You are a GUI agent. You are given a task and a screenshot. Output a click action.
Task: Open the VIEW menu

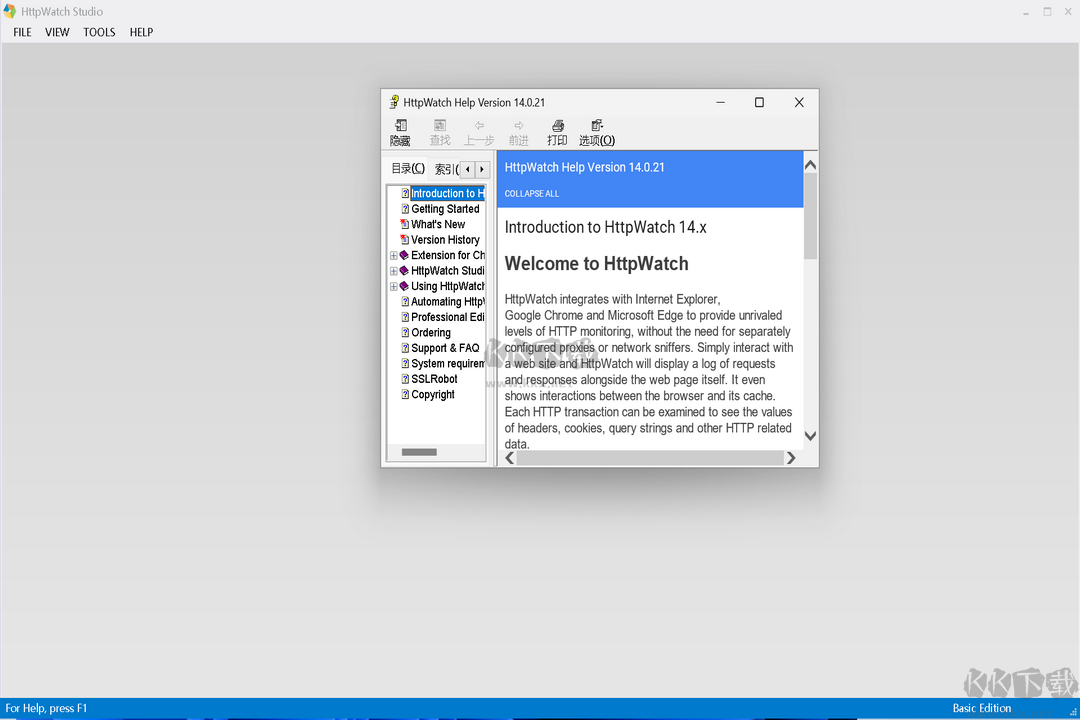(57, 32)
